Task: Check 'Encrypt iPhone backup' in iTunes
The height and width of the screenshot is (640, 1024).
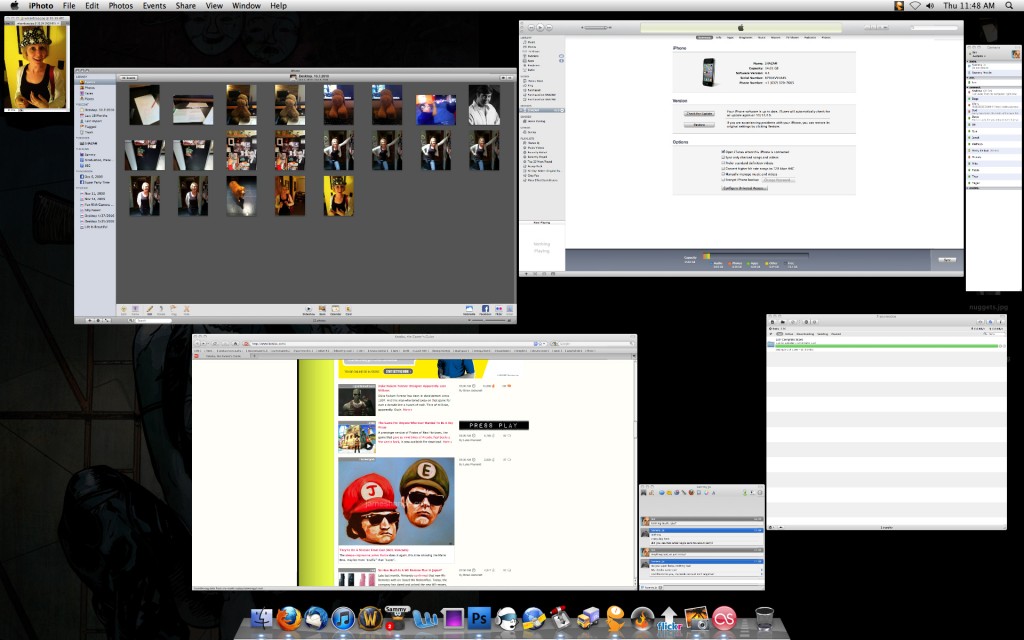Action: pos(724,180)
